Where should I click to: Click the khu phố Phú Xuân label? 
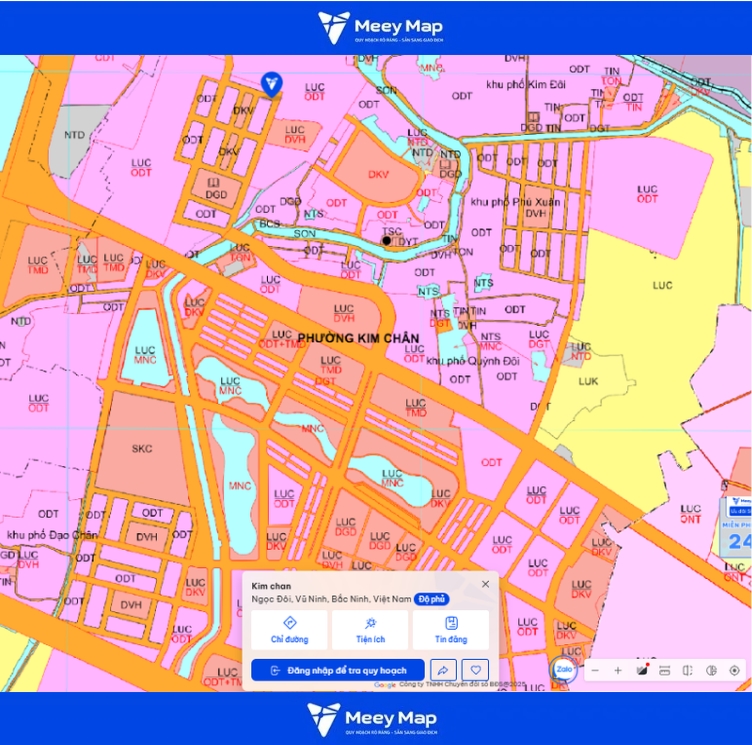point(515,202)
